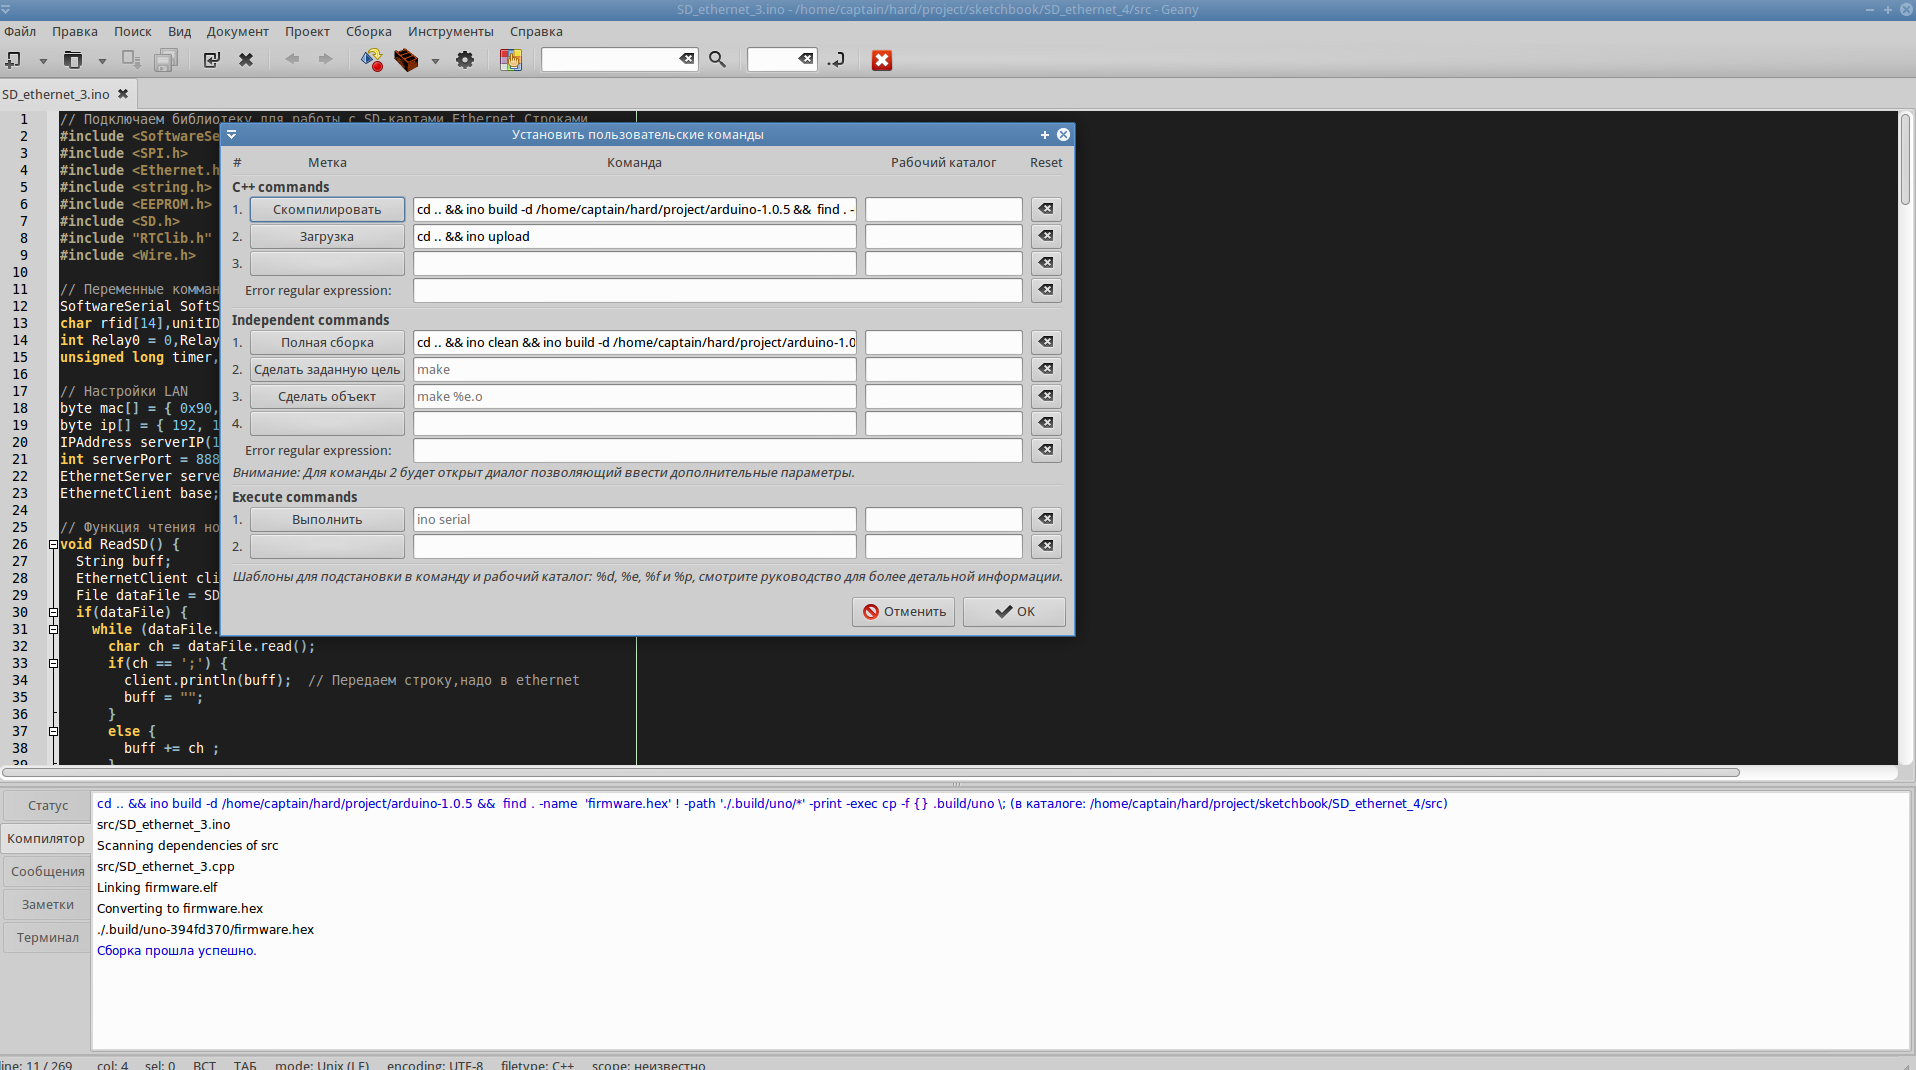This screenshot has height=1070, width=1916.
Task: Close the SD_ethernet_3.ino tab
Action: [123, 94]
